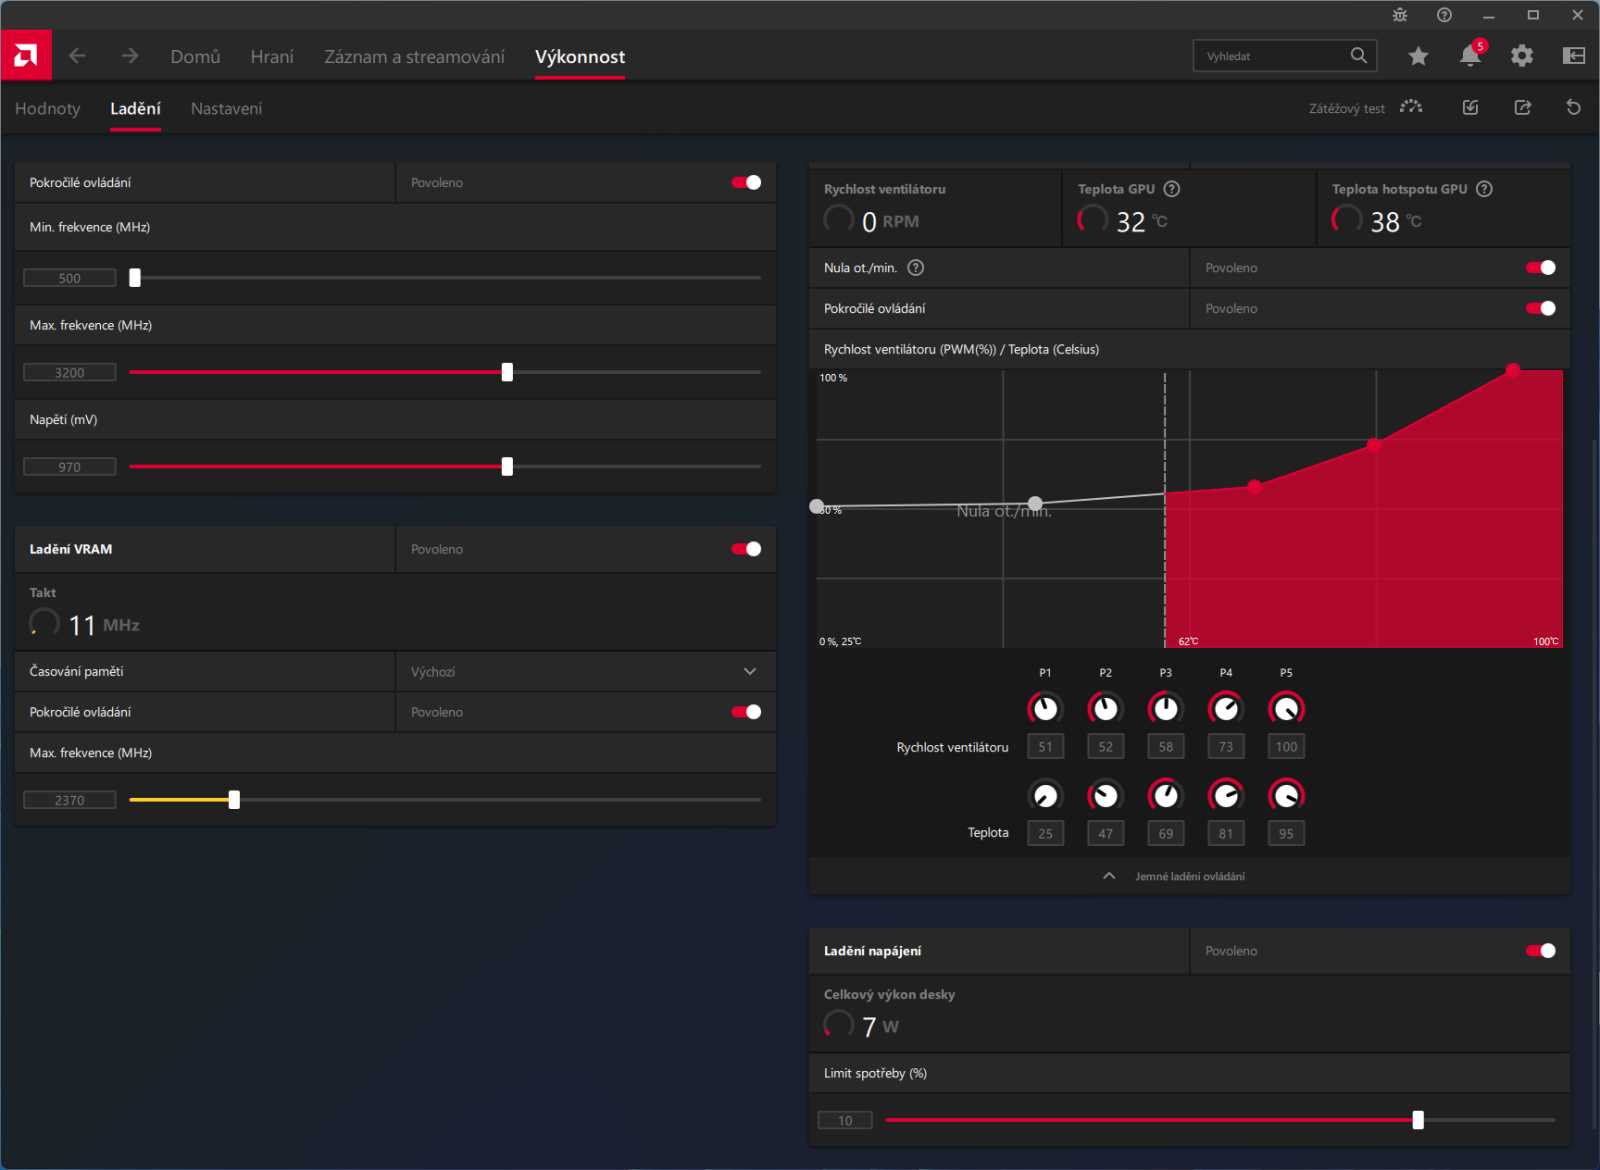This screenshot has width=1600, height=1170.
Task: Click P3 temperature value 69
Action: [x=1166, y=833]
